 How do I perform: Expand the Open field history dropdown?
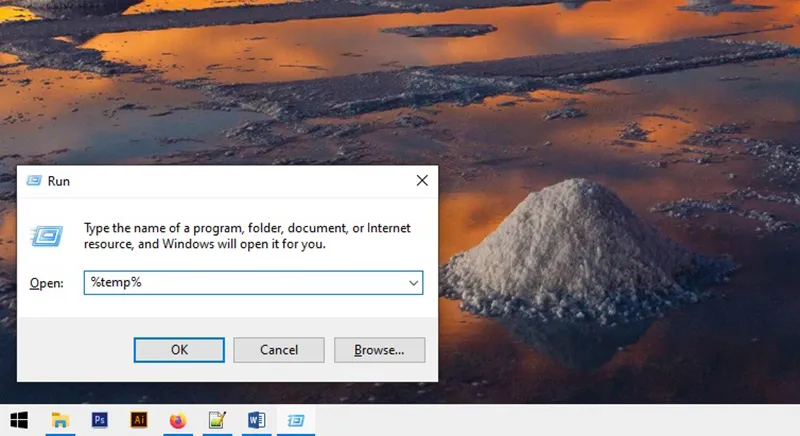[x=413, y=283]
